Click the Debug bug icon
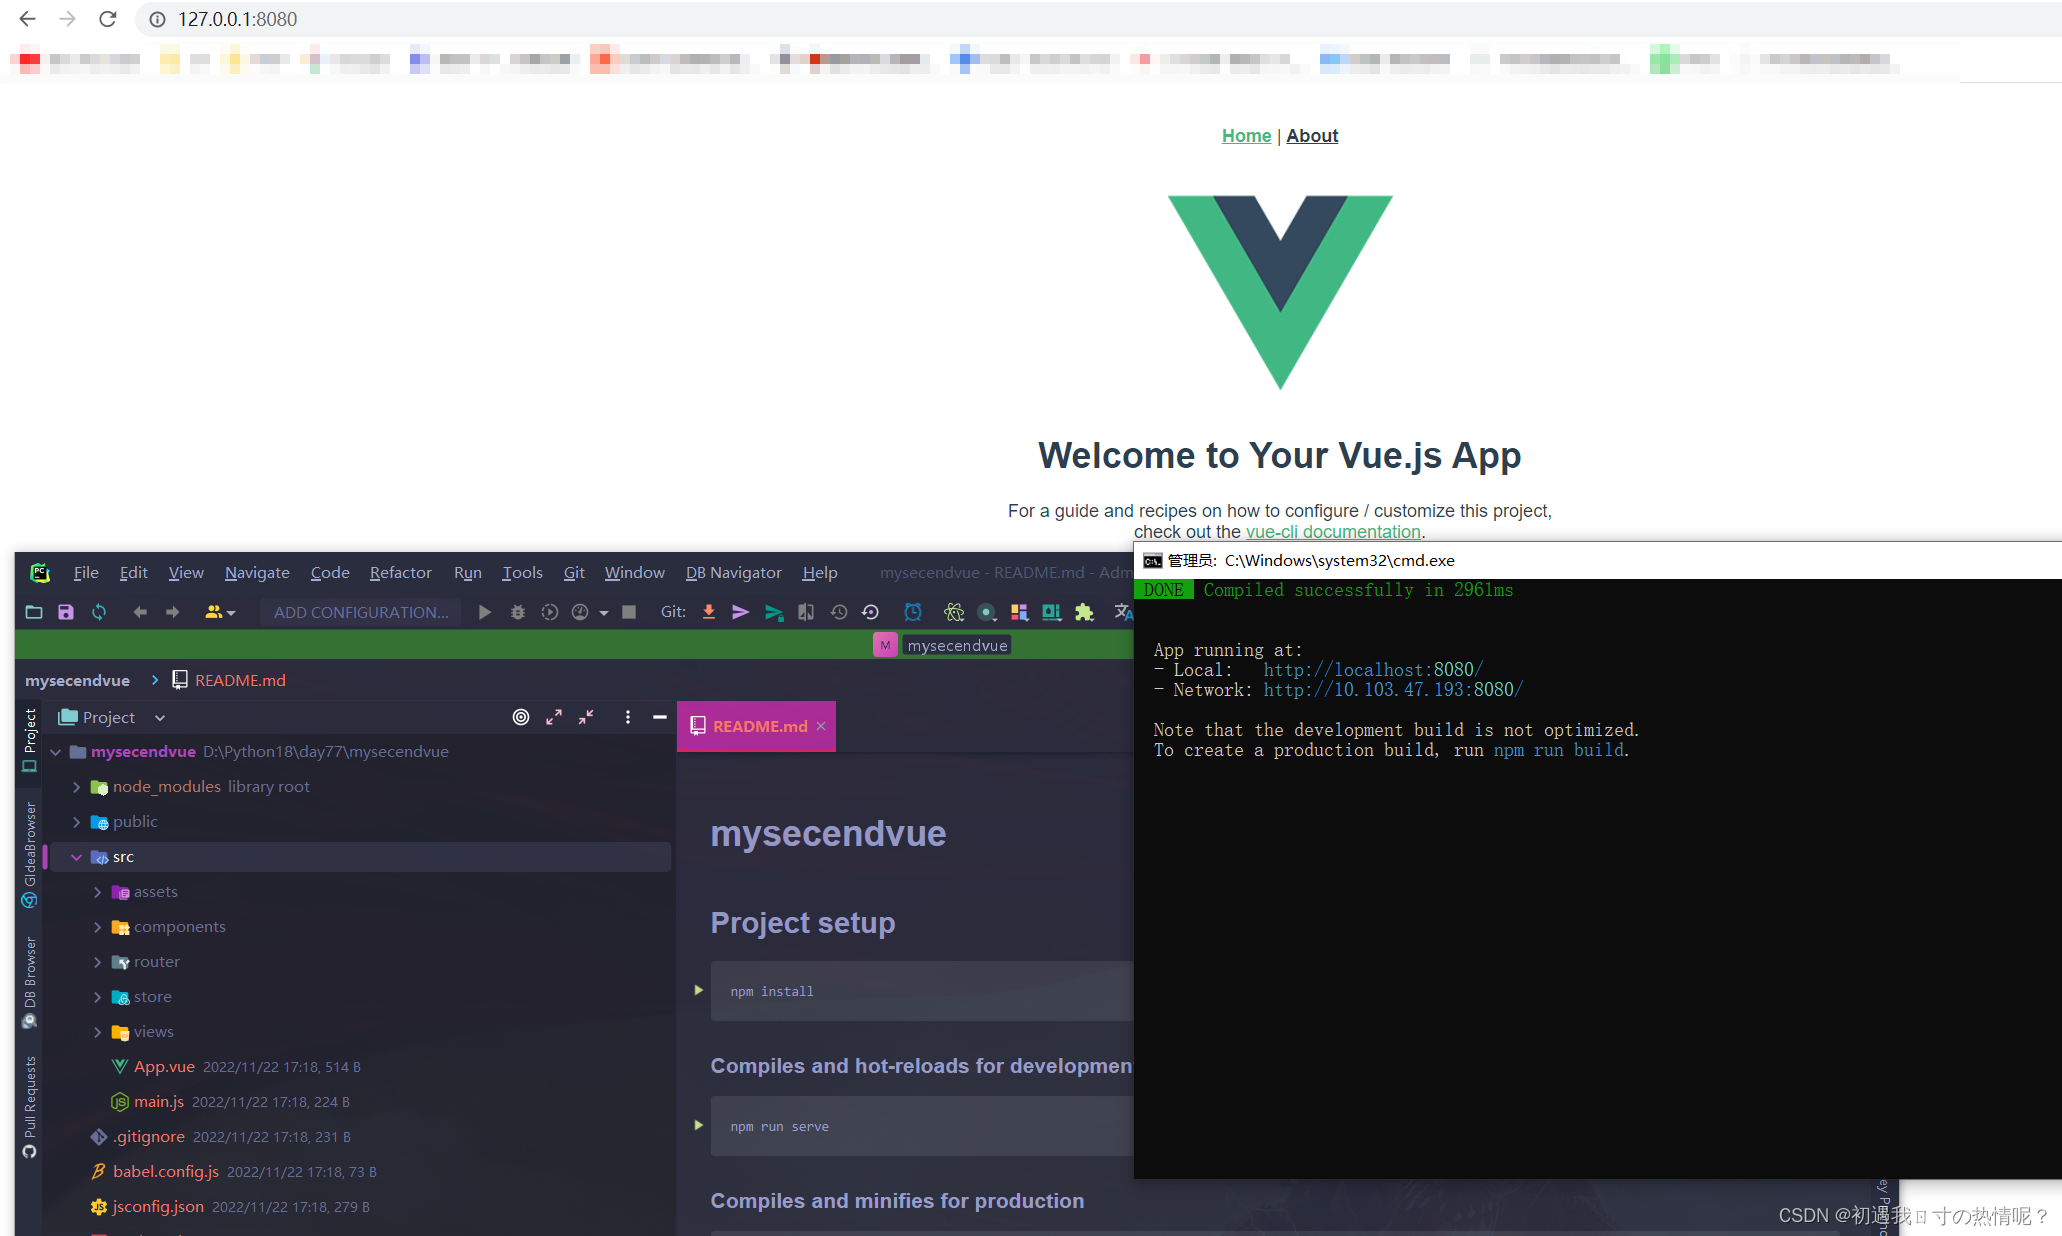The height and width of the screenshot is (1236, 2062). click(x=518, y=612)
